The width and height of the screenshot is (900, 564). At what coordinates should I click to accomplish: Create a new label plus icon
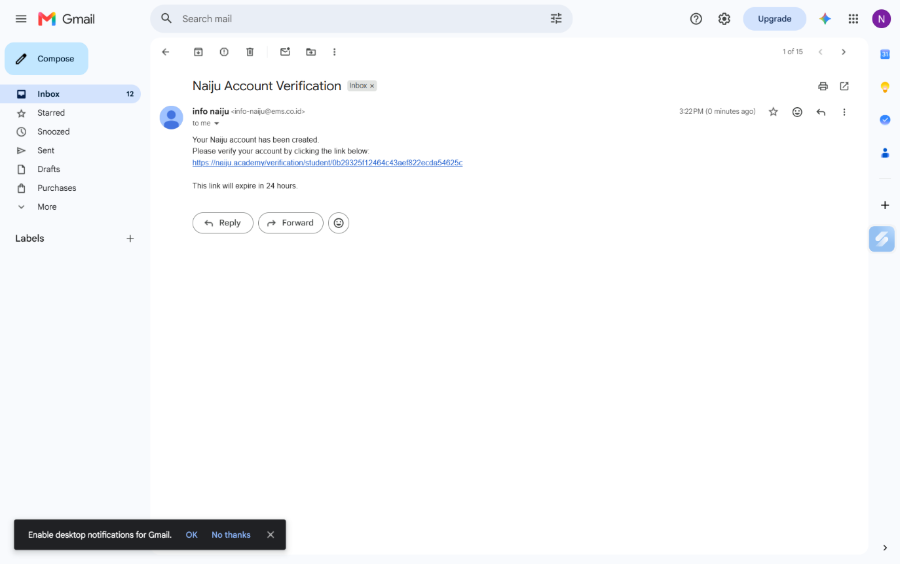[130, 239]
